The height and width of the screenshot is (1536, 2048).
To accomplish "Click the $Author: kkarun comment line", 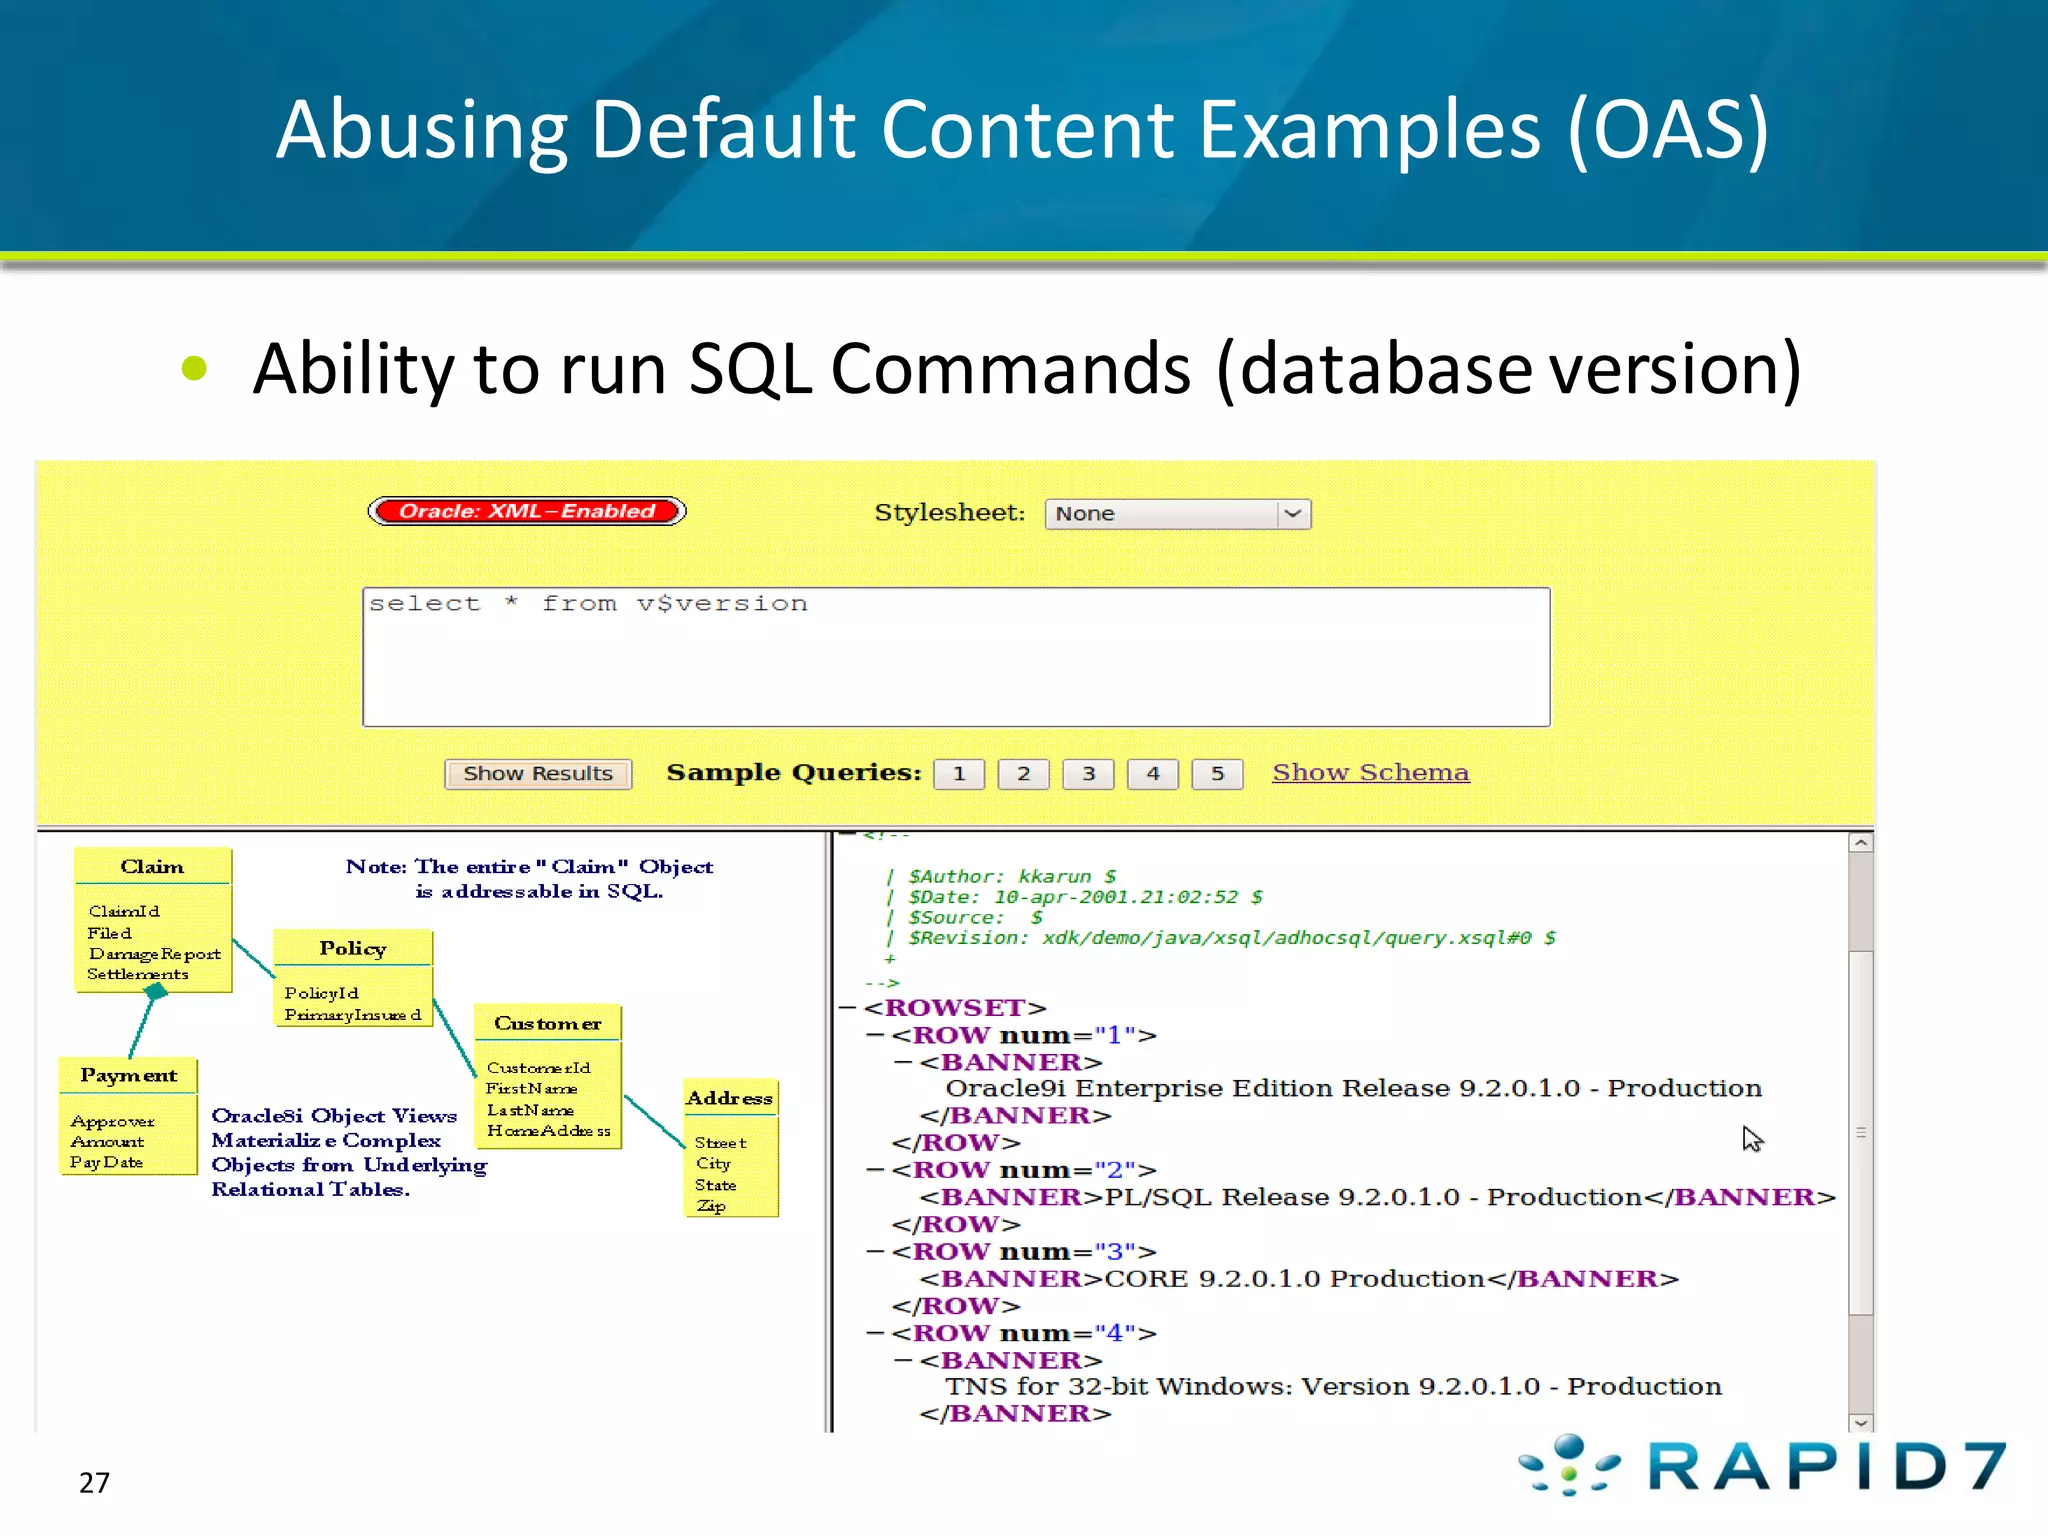I will (1002, 877).
